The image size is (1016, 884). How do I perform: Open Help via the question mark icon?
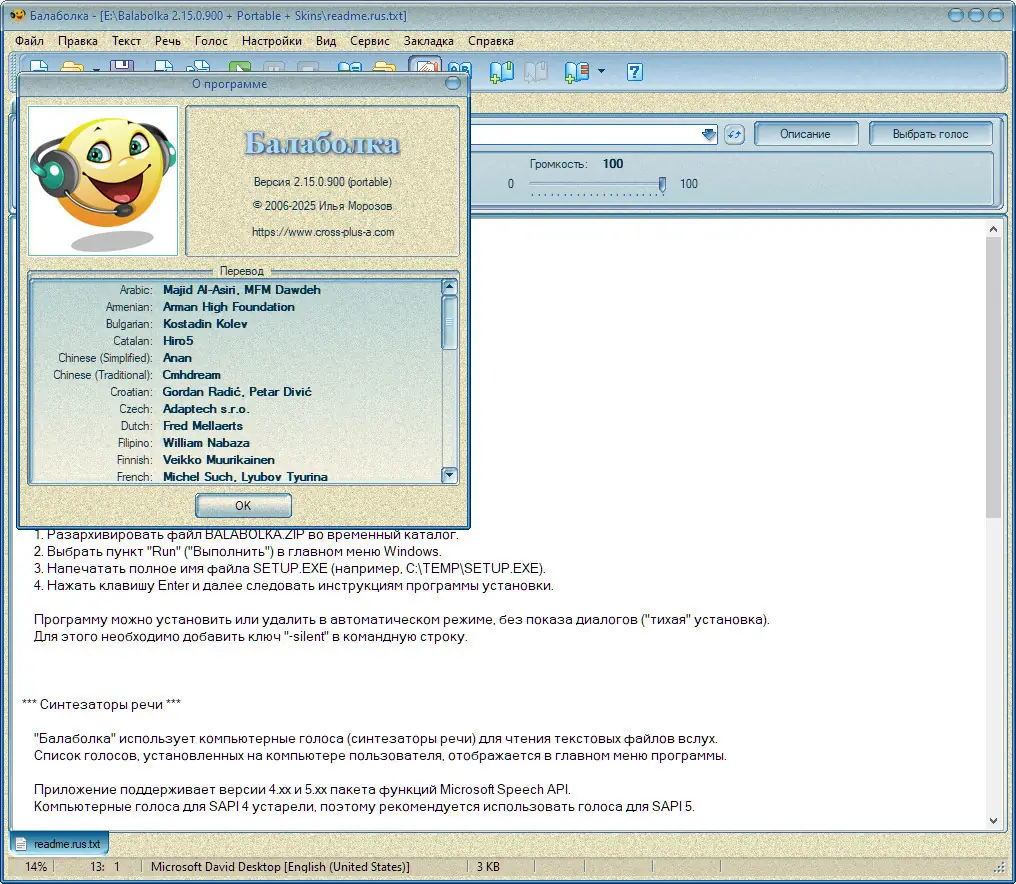click(635, 71)
